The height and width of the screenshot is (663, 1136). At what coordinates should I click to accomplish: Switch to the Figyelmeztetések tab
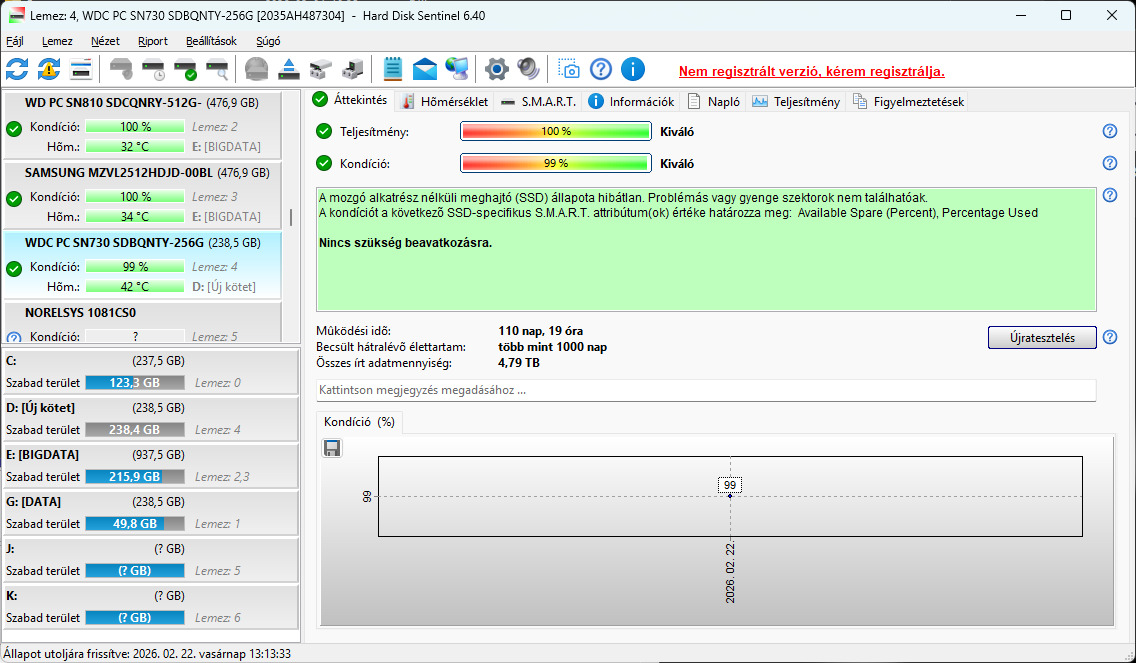coord(909,102)
